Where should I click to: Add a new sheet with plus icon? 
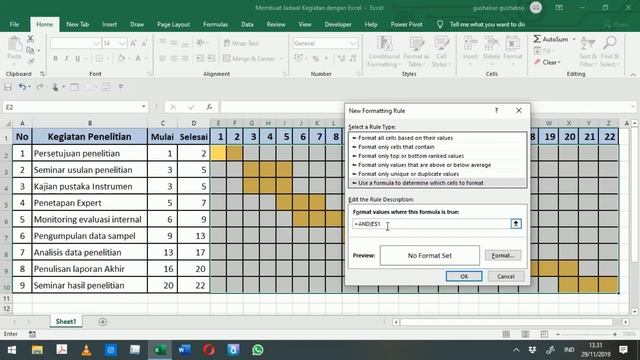[x=103, y=322]
